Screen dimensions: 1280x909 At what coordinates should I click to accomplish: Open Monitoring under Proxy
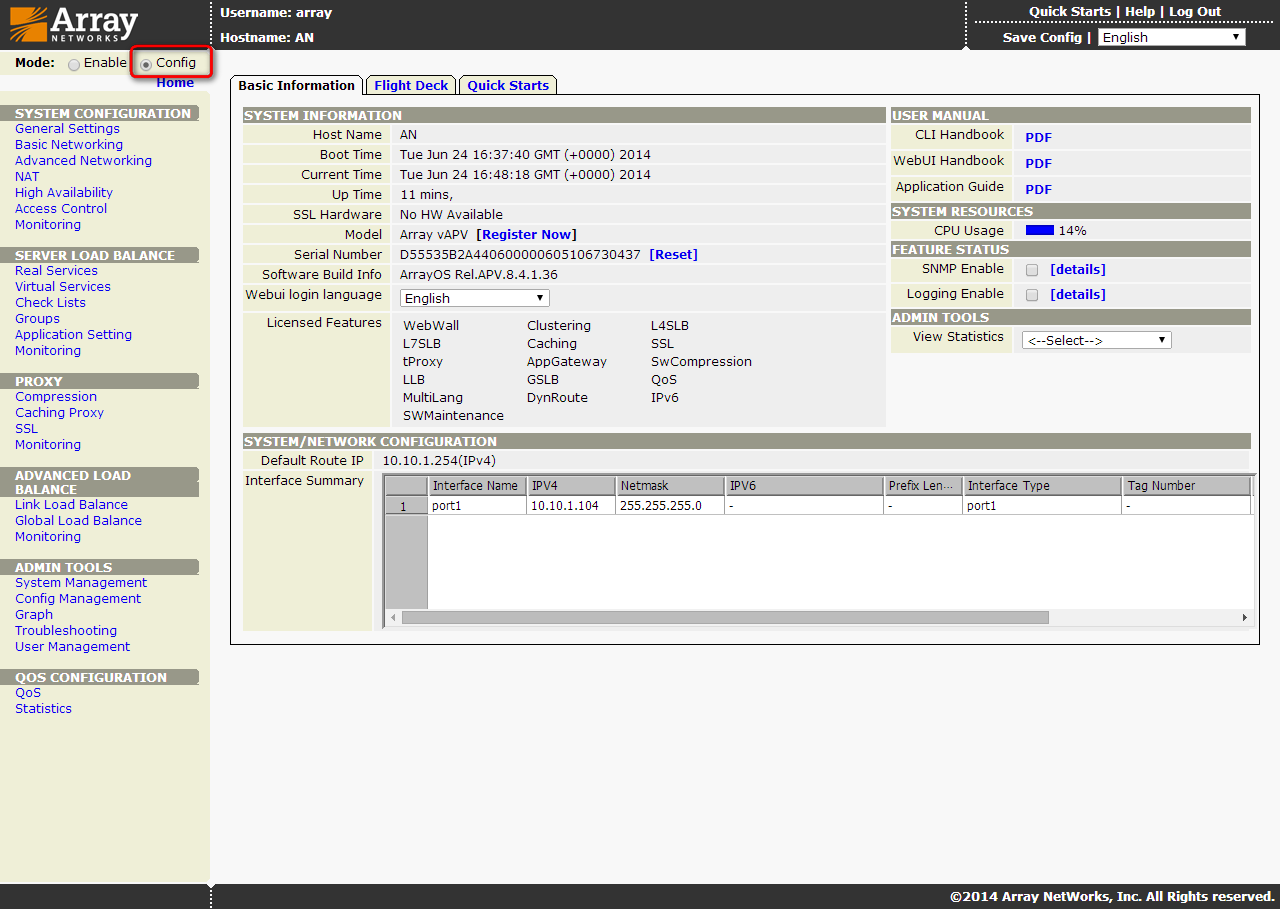tap(48, 445)
